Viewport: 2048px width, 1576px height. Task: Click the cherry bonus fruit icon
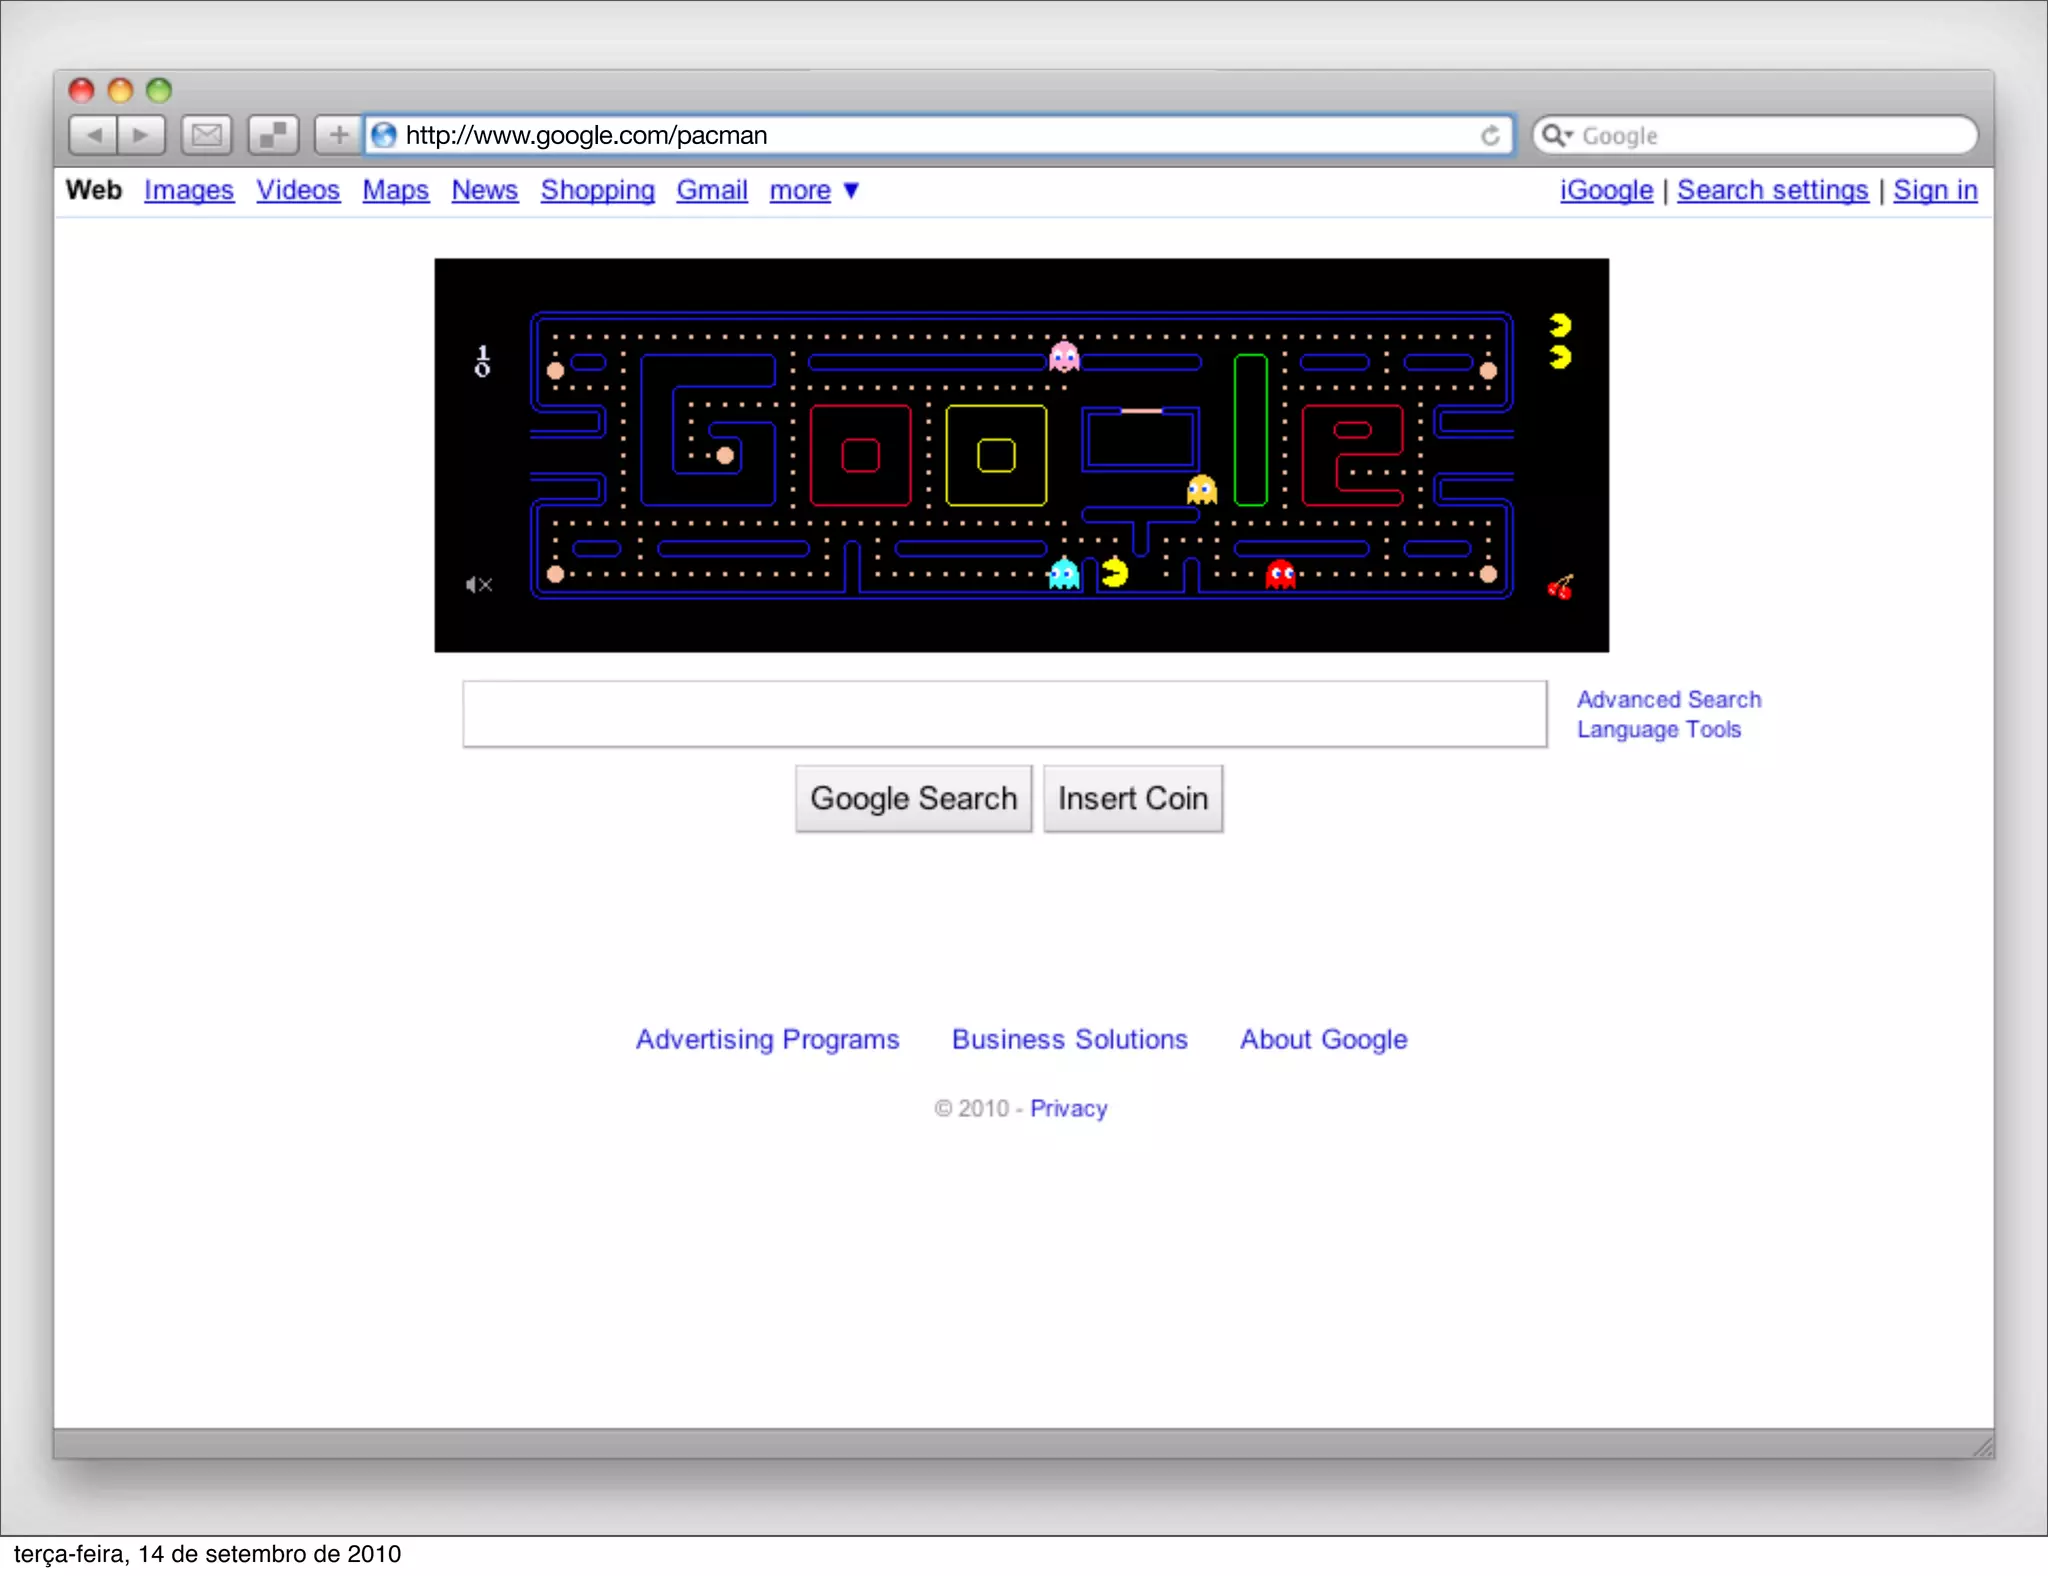(1560, 587)
